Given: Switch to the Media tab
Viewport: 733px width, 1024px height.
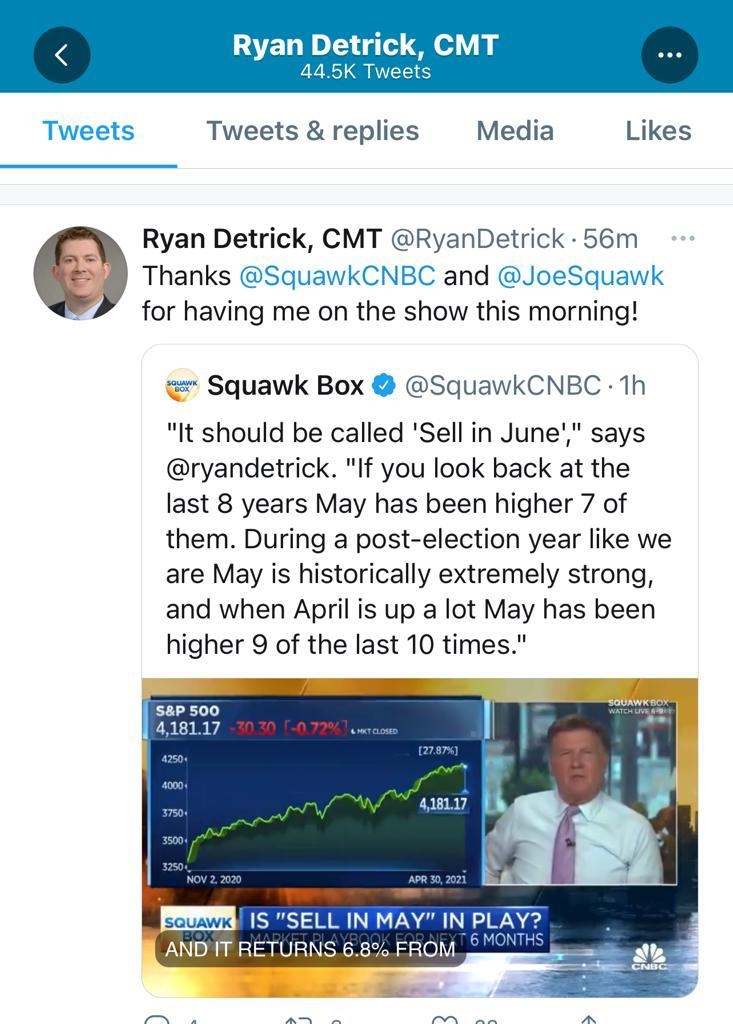Looking at the screenshot, I should [515, 130].
